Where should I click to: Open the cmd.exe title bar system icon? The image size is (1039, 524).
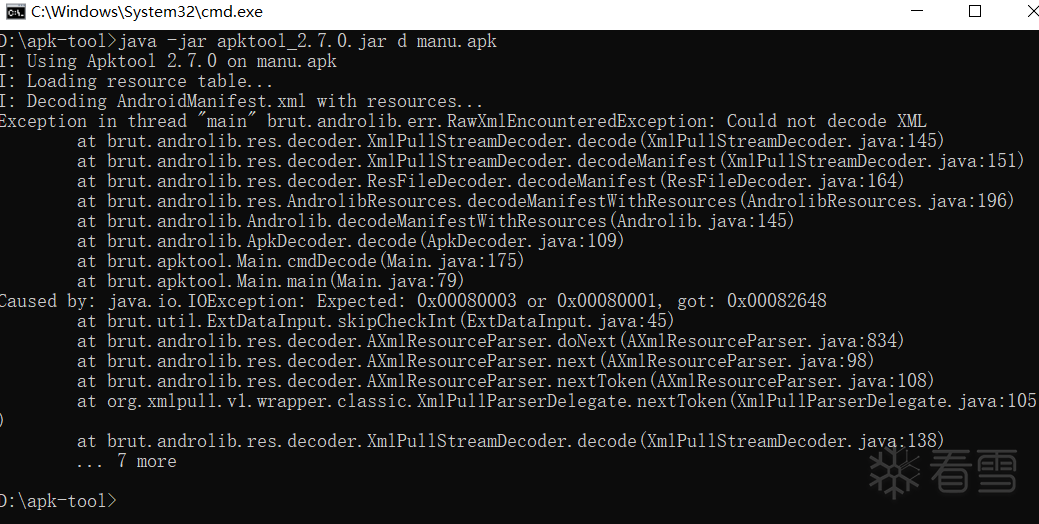15,12
